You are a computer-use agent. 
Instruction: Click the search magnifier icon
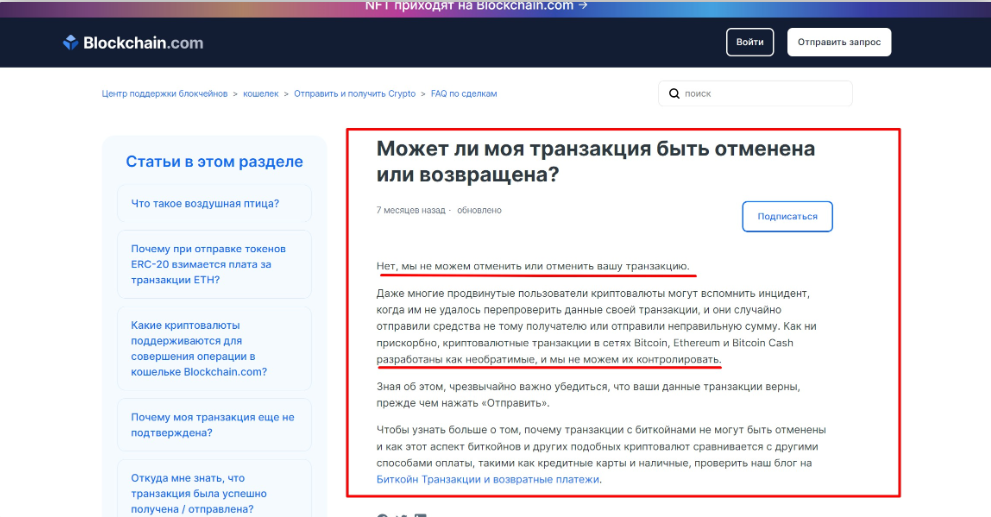coord(674,94)
